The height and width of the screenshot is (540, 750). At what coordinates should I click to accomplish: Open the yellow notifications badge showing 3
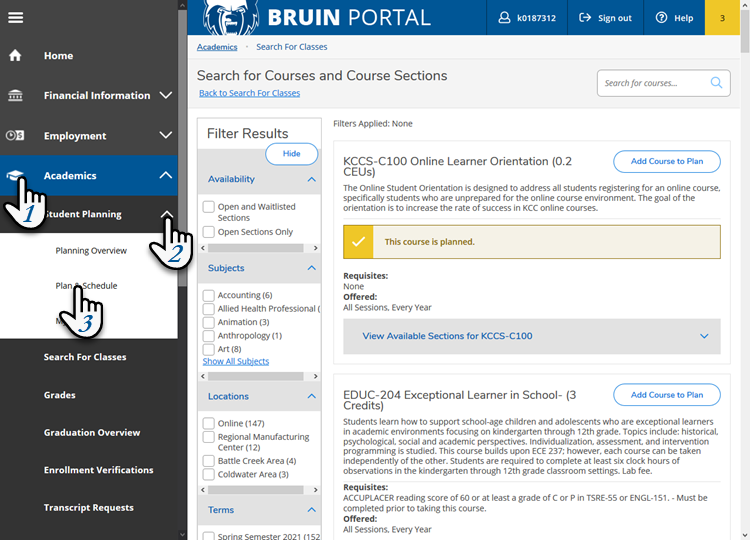coord(722,18)
